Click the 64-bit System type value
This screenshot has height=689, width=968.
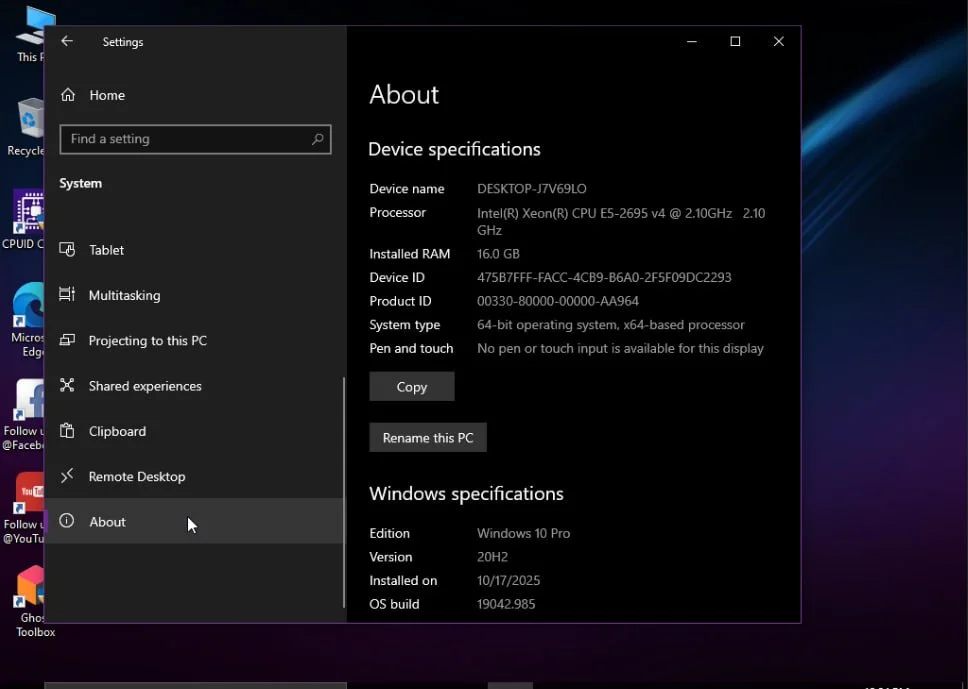pos(611,325)
